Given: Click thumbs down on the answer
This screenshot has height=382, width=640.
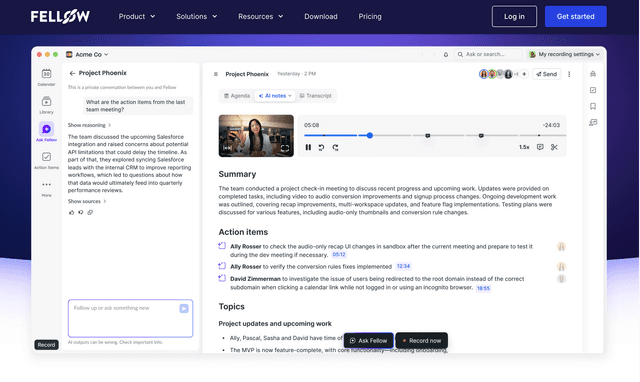Looking at the screenshot, I should pos(81,212).
